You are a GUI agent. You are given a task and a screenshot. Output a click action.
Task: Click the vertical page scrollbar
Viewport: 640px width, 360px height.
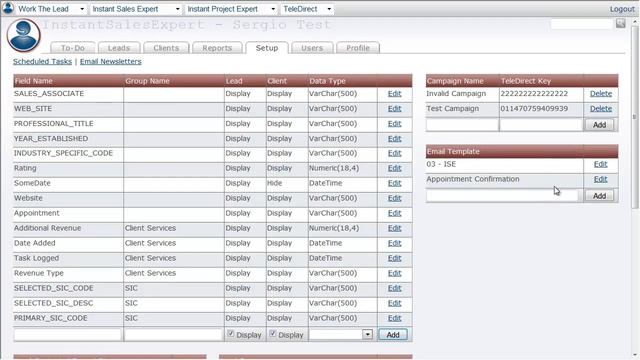pyautogui.click(x=634, y=118)
